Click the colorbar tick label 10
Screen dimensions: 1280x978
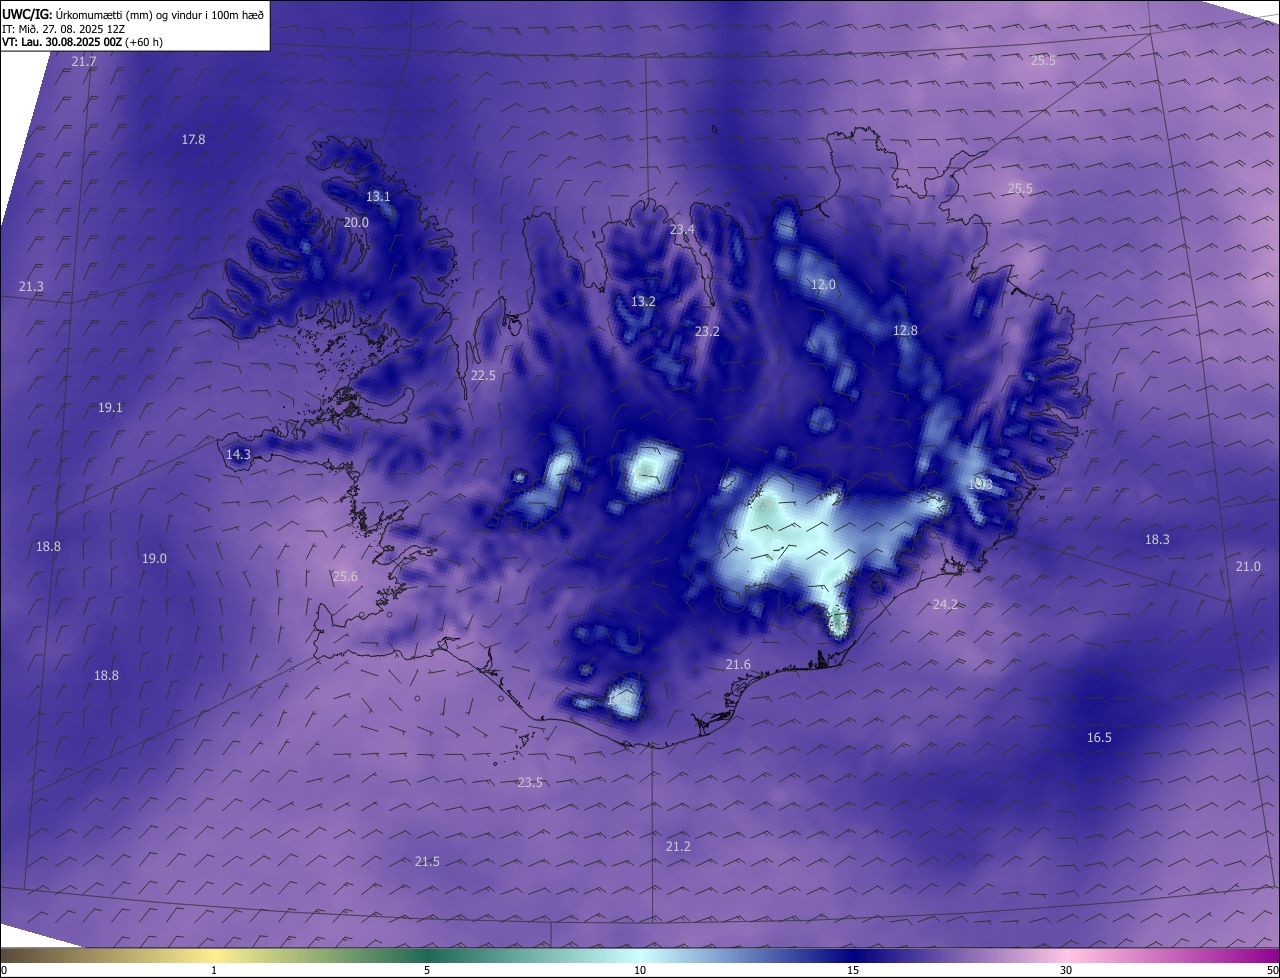(x=640, y=971)
